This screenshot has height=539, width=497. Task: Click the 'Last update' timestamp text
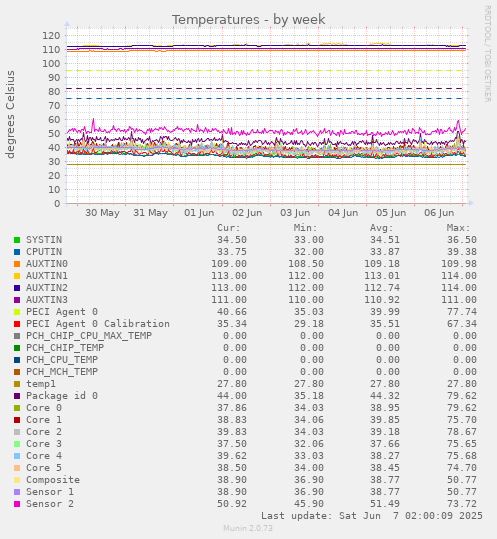point(372,516)
